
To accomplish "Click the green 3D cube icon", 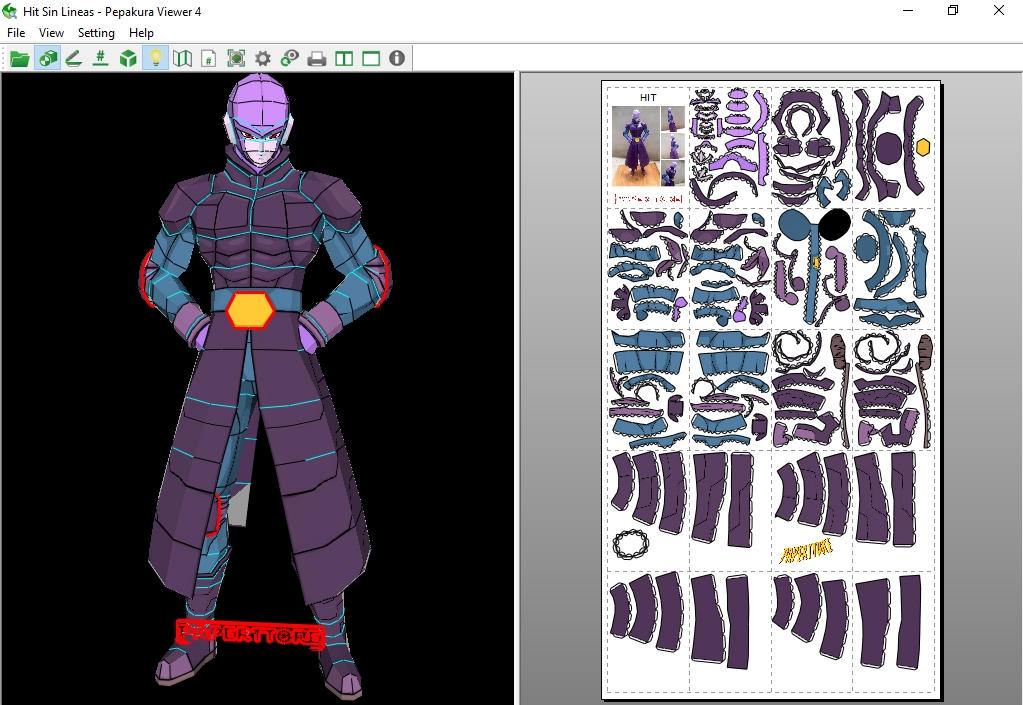I will pyautogui.click(x=128, y=59).
